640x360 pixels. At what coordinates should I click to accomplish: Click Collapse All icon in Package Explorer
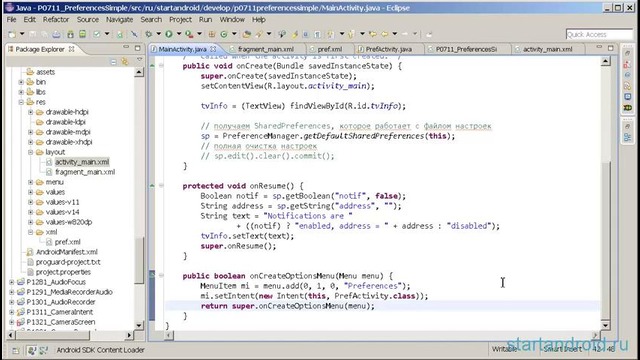[113, 62]
